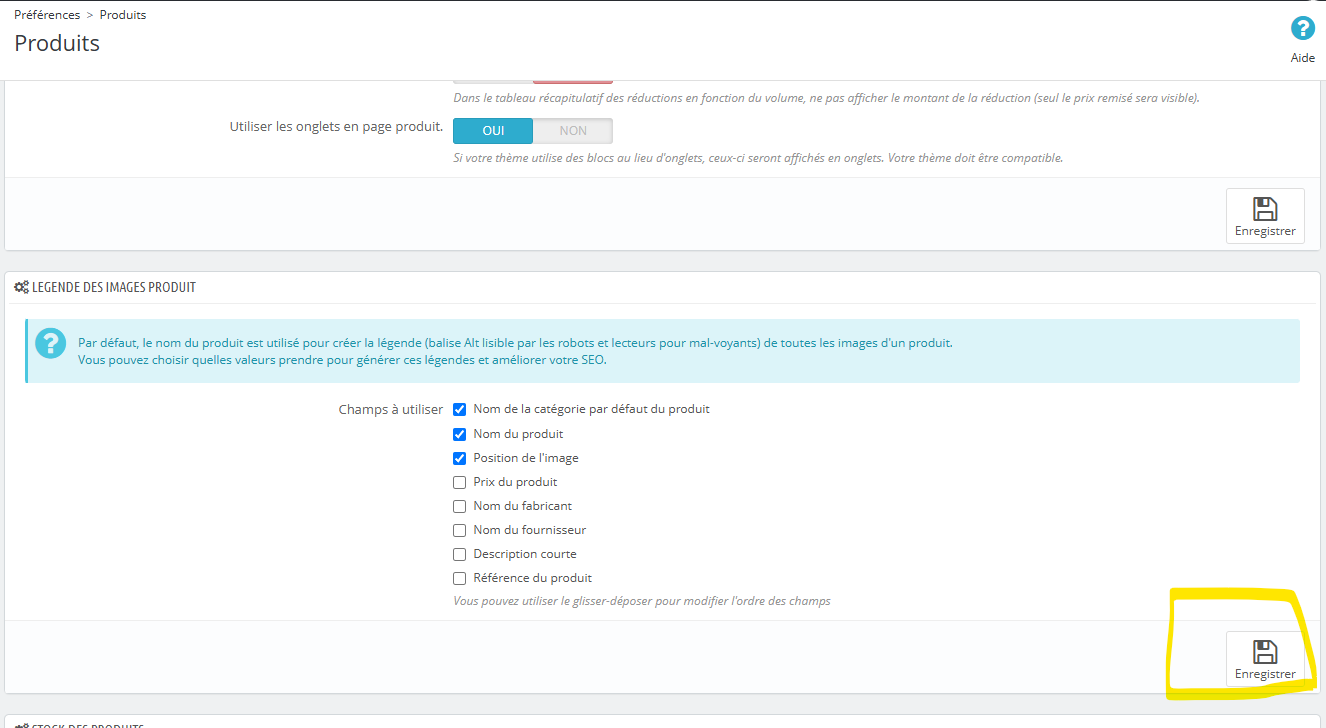Check the Description courte option
This screenshot has height=728, width=1326.
point(460,554)
